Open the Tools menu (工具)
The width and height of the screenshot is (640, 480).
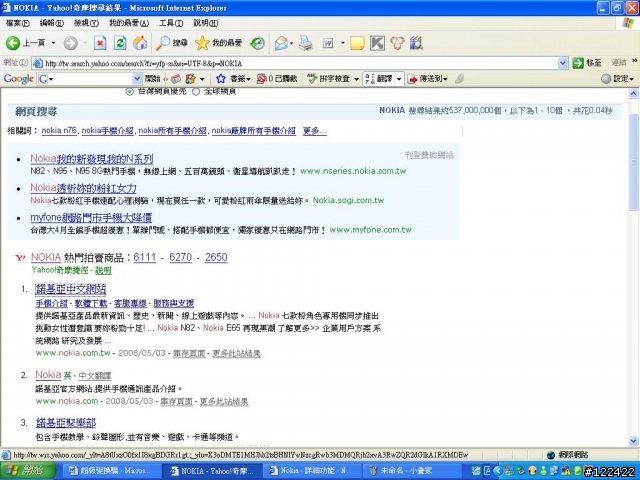171,23
